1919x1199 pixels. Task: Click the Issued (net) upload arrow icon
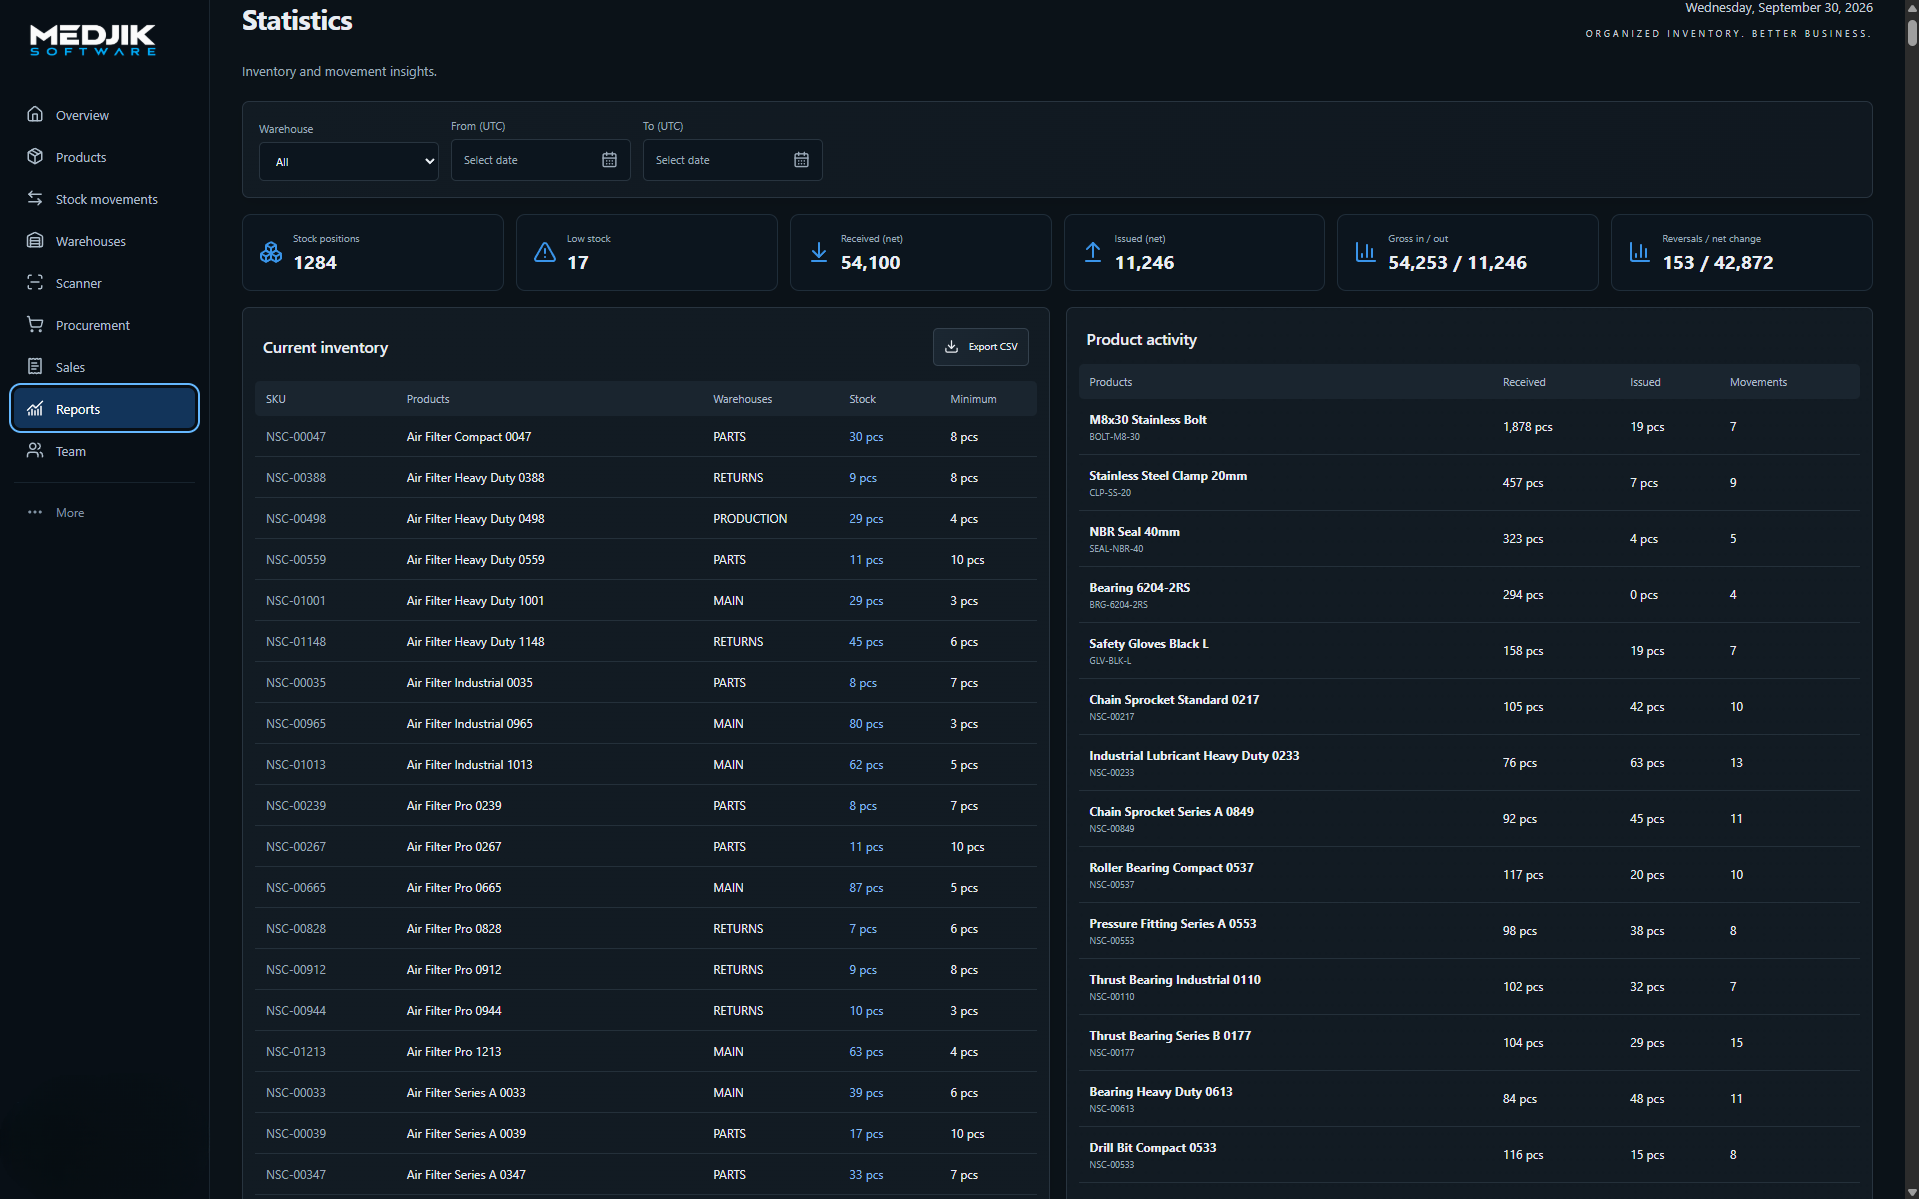(1093, 252)
